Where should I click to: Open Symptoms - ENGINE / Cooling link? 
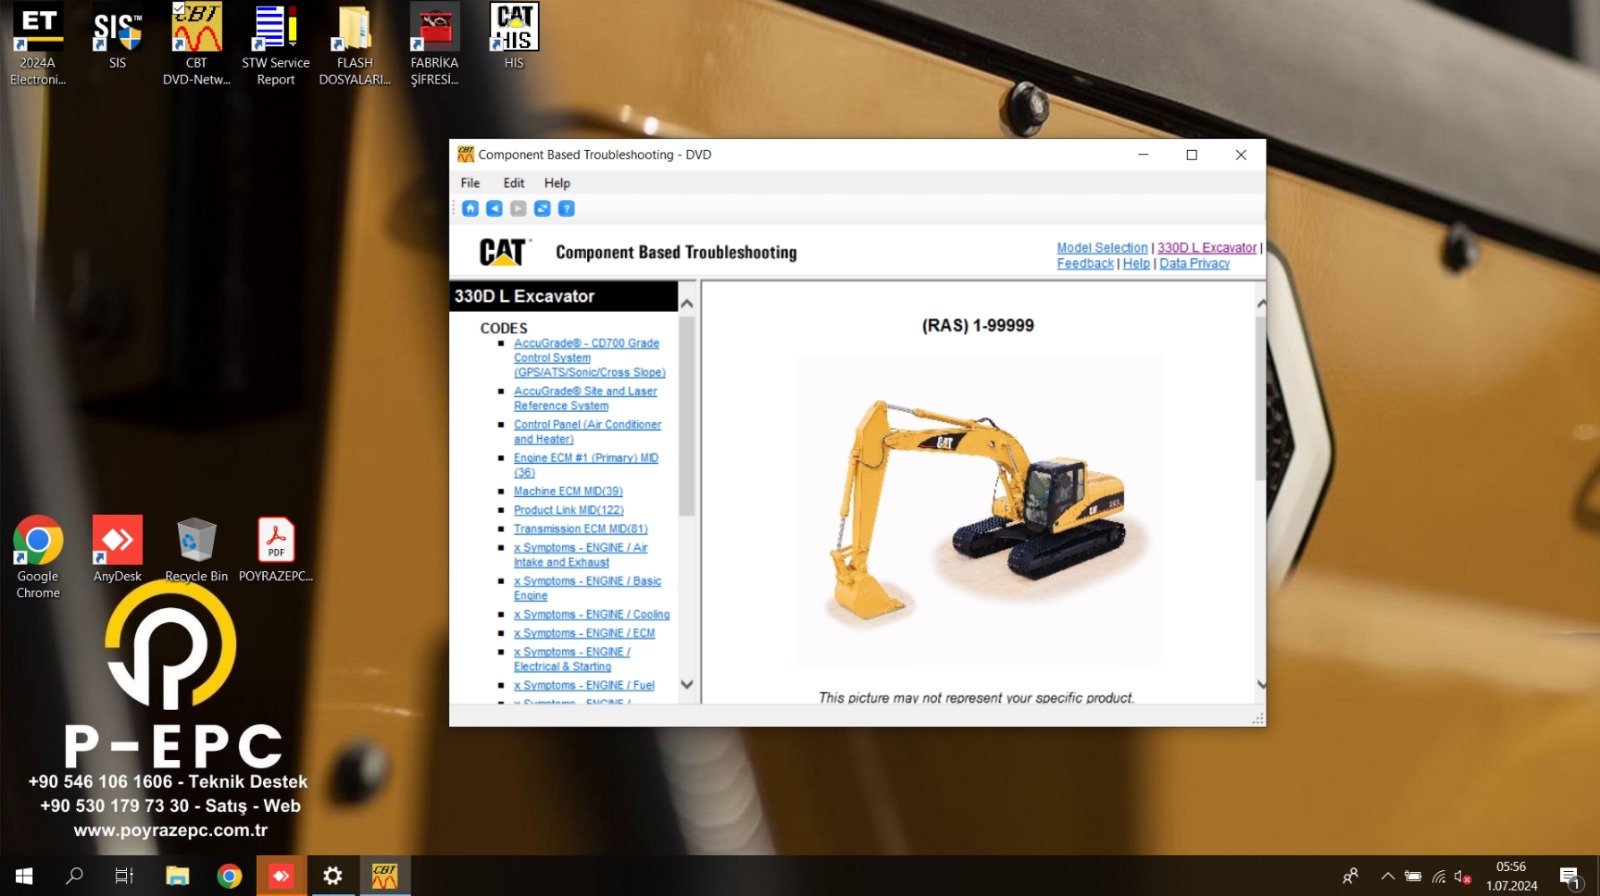click(x=591, y=615)
